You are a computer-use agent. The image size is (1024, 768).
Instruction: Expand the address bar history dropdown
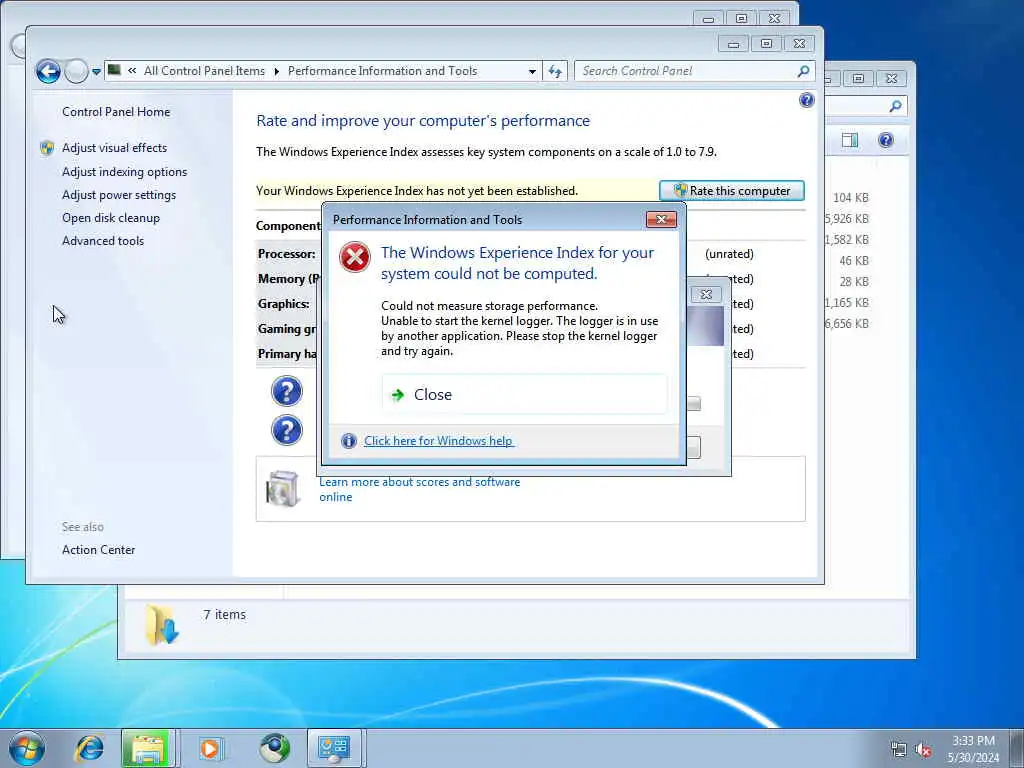[532, 71]
